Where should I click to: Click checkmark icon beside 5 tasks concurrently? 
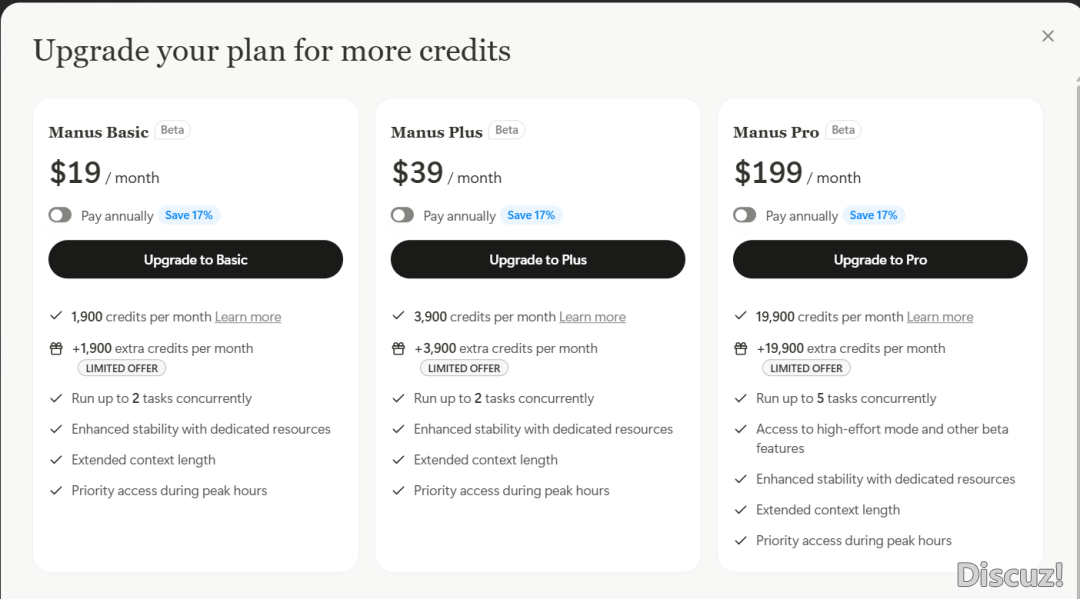coord(741,398)
